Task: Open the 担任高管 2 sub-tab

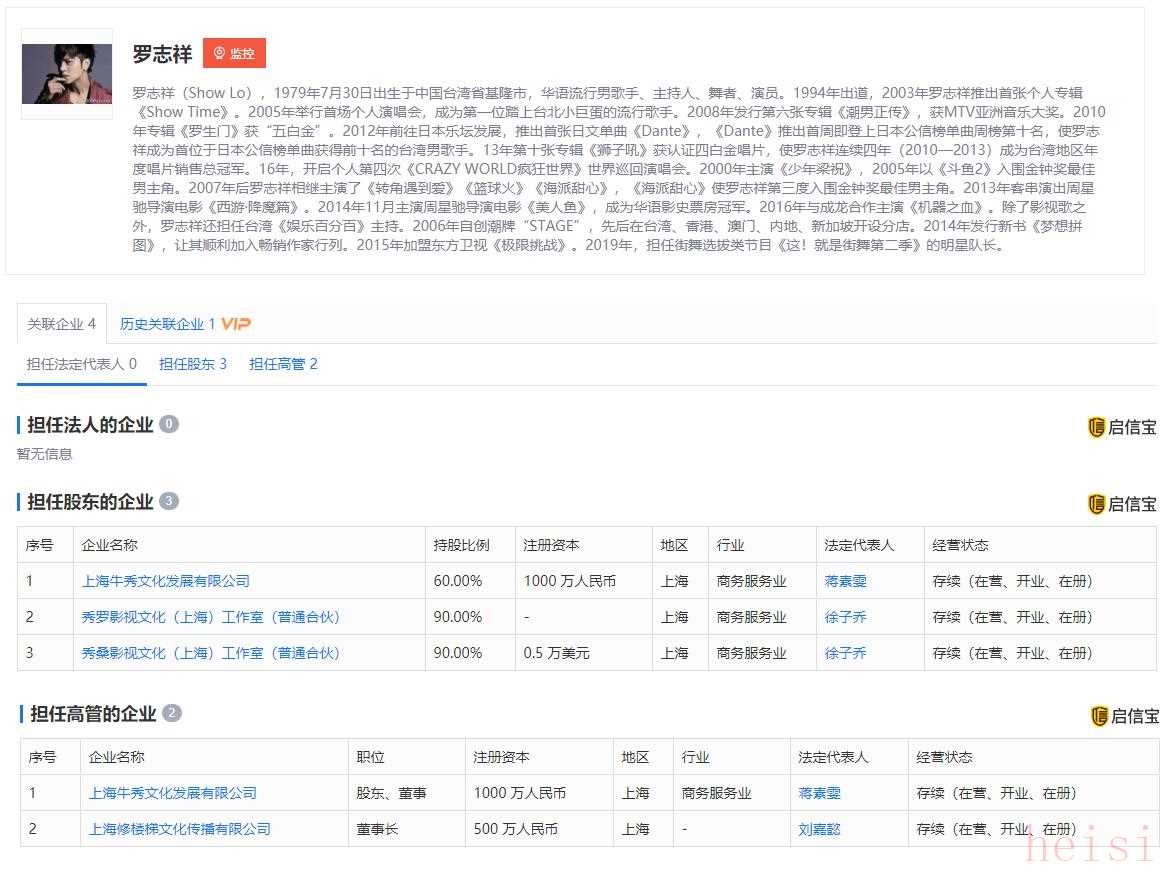Action: tap(283, 364)
